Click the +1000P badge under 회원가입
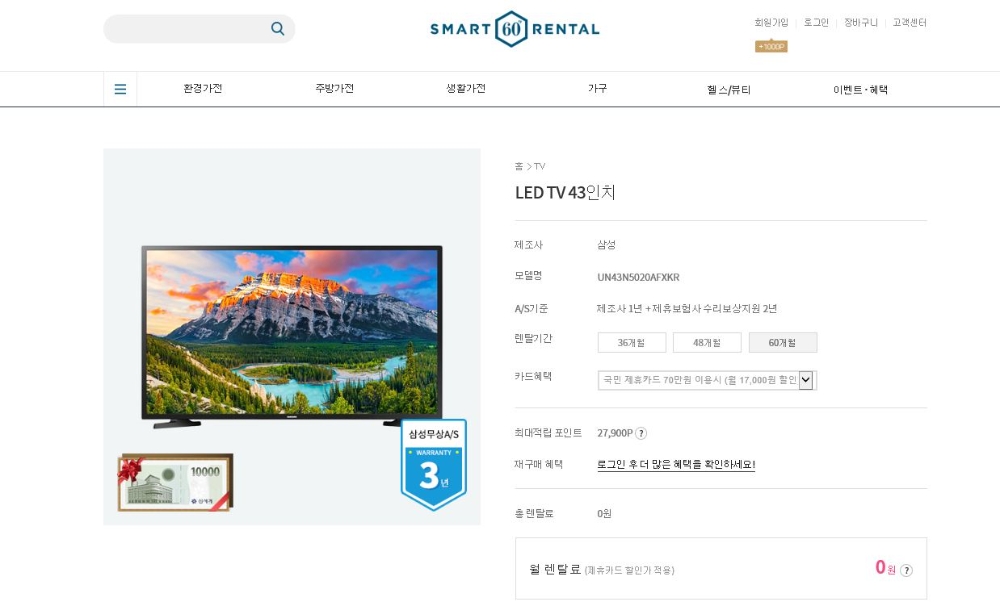 771,46
